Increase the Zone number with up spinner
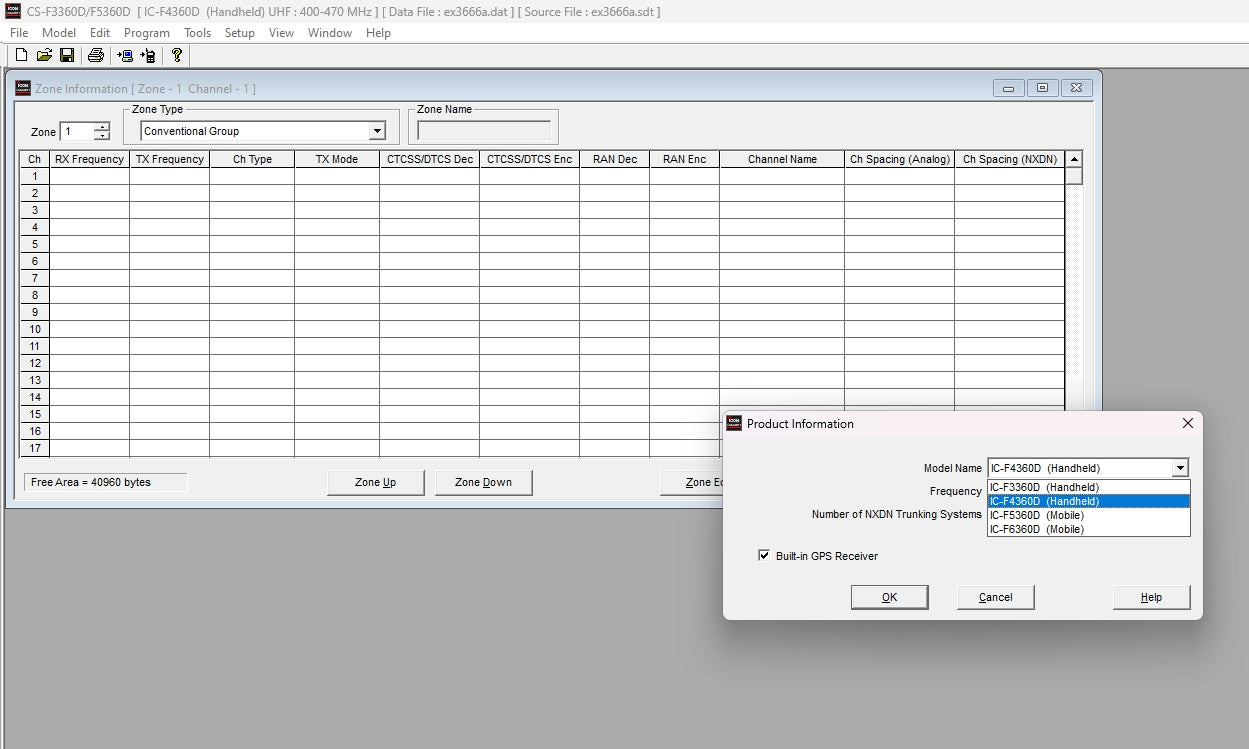Image resolution: width=1249 pixels, height=749 pixels. (x=102, y=127)
